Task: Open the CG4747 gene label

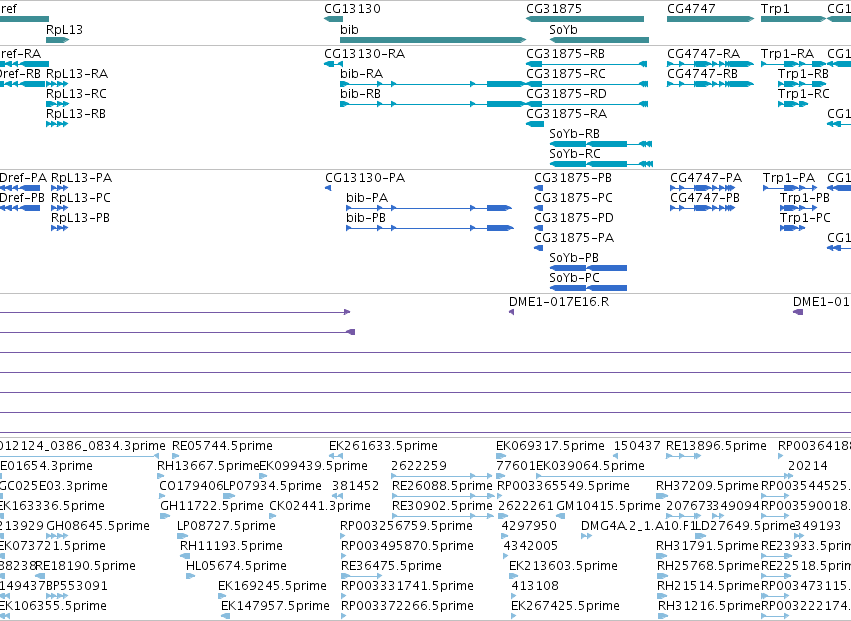Action: tap(691, 9)
